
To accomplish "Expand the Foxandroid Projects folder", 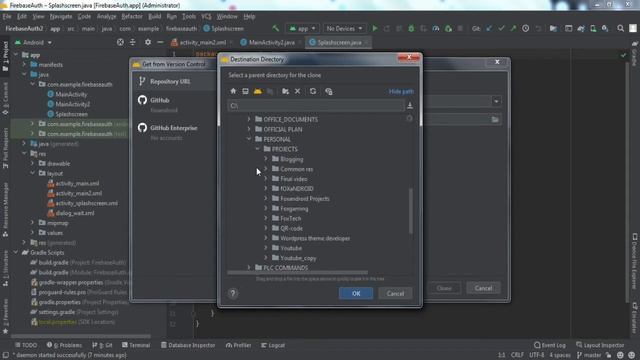I will coord(266,198).
